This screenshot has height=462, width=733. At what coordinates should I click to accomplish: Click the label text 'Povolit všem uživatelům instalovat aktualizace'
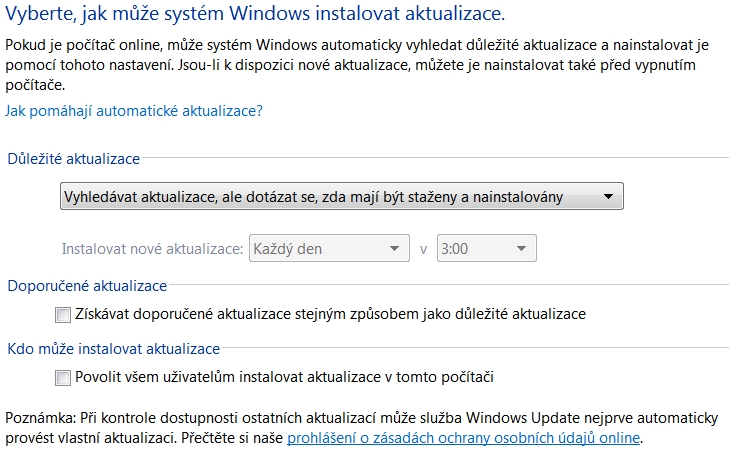(x=285, y=377)
